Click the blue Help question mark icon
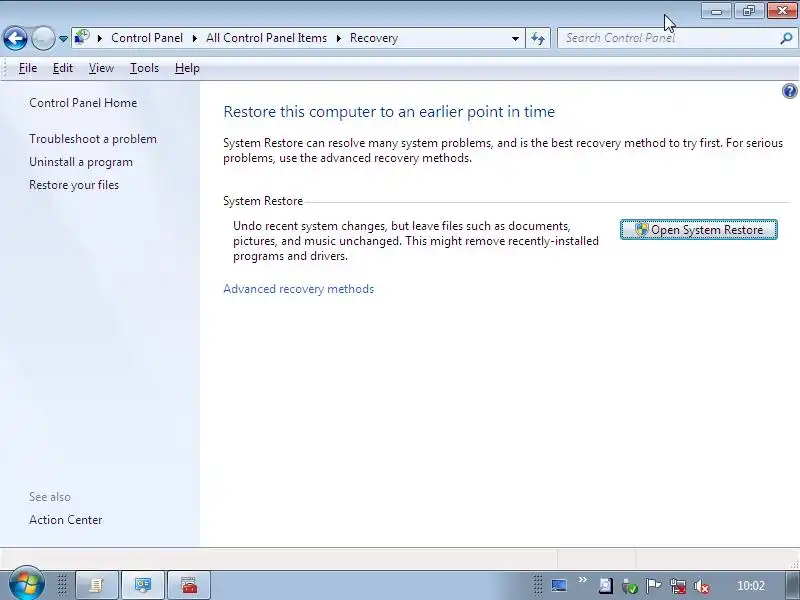Image resolution: width=800 pixels, height=600 pixels. point(789,91)
